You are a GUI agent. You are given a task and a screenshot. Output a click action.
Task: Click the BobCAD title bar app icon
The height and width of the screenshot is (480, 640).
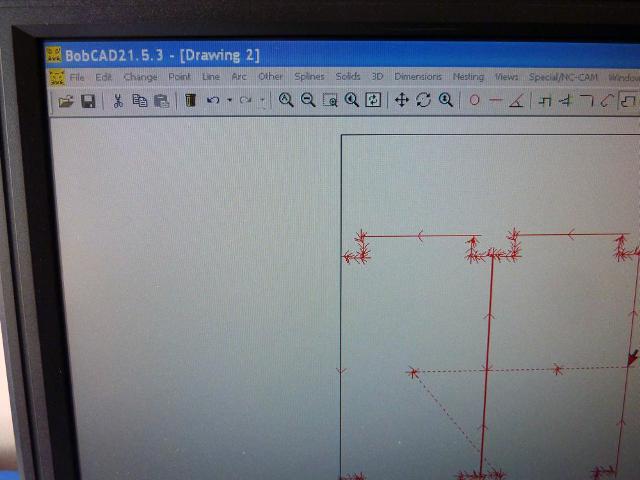(54, 55)
